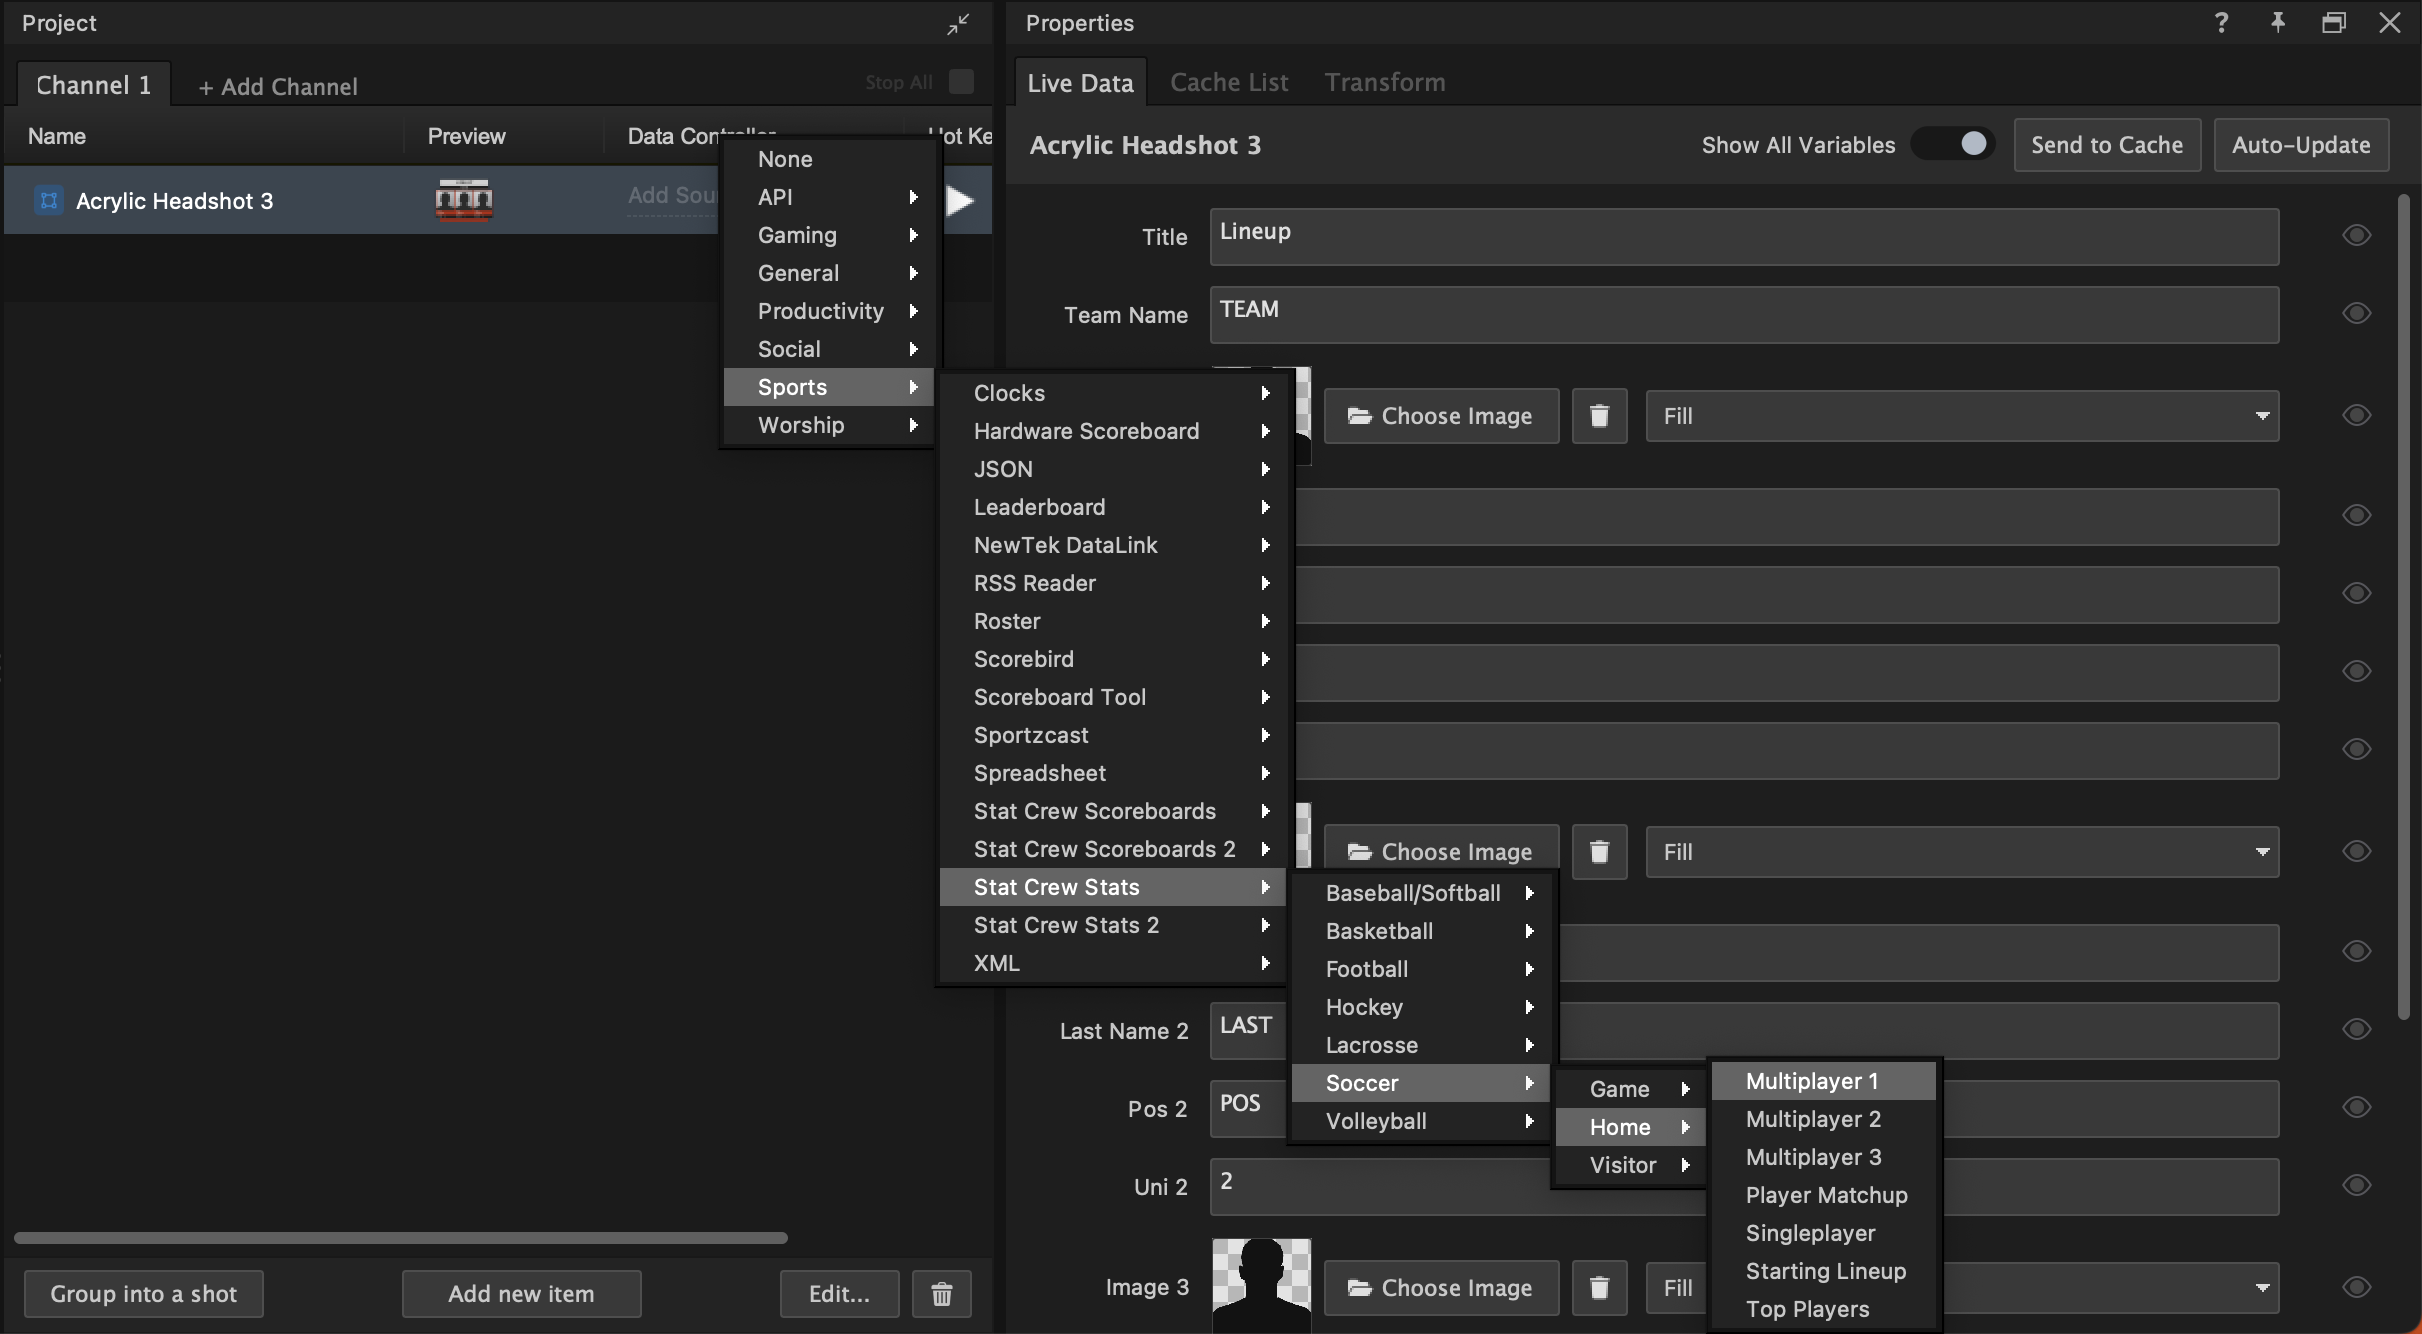2422x1334 pixels.
Task: Click the group icon beside Acrylic Headshot 3
Action: point(47,200)
